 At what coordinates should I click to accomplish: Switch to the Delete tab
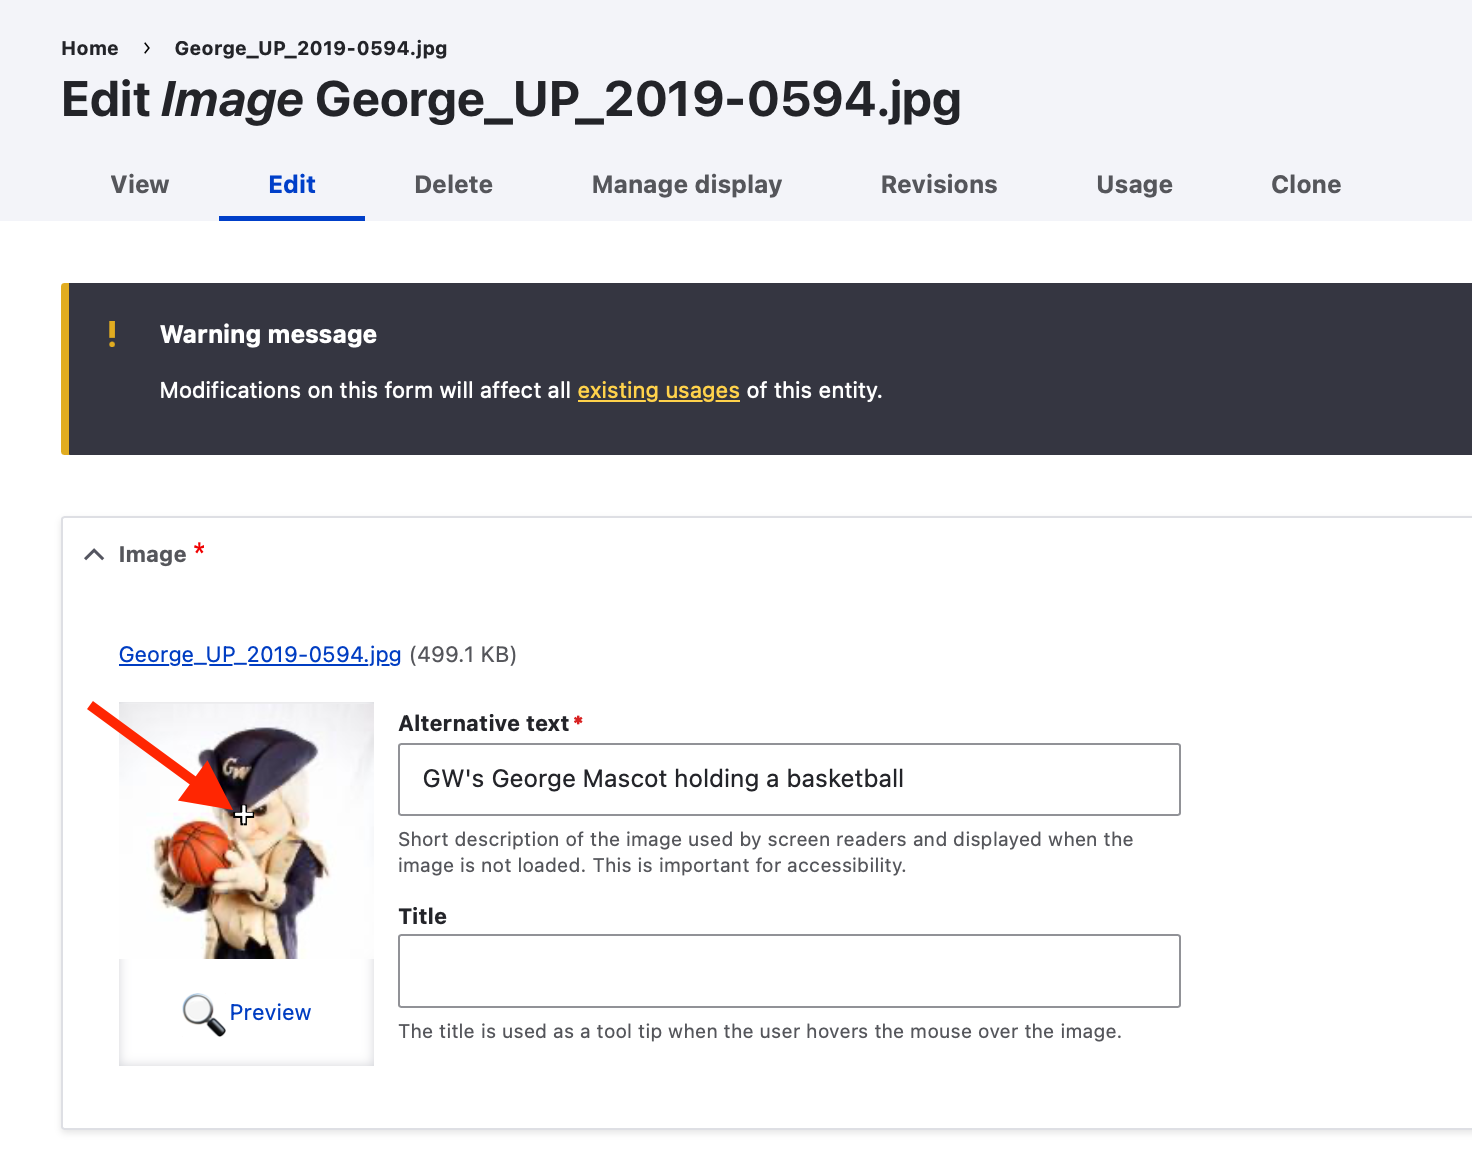pyautogui.click(x=453, y=185)
